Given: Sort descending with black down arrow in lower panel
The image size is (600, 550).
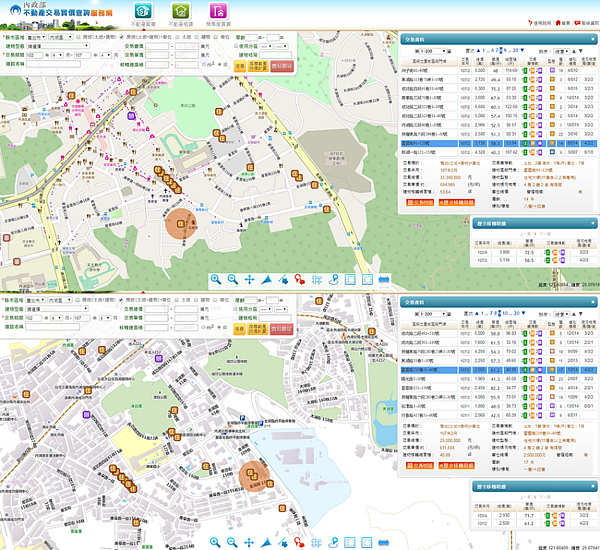Looking at the screenshot, I should (x=580, y=314).
